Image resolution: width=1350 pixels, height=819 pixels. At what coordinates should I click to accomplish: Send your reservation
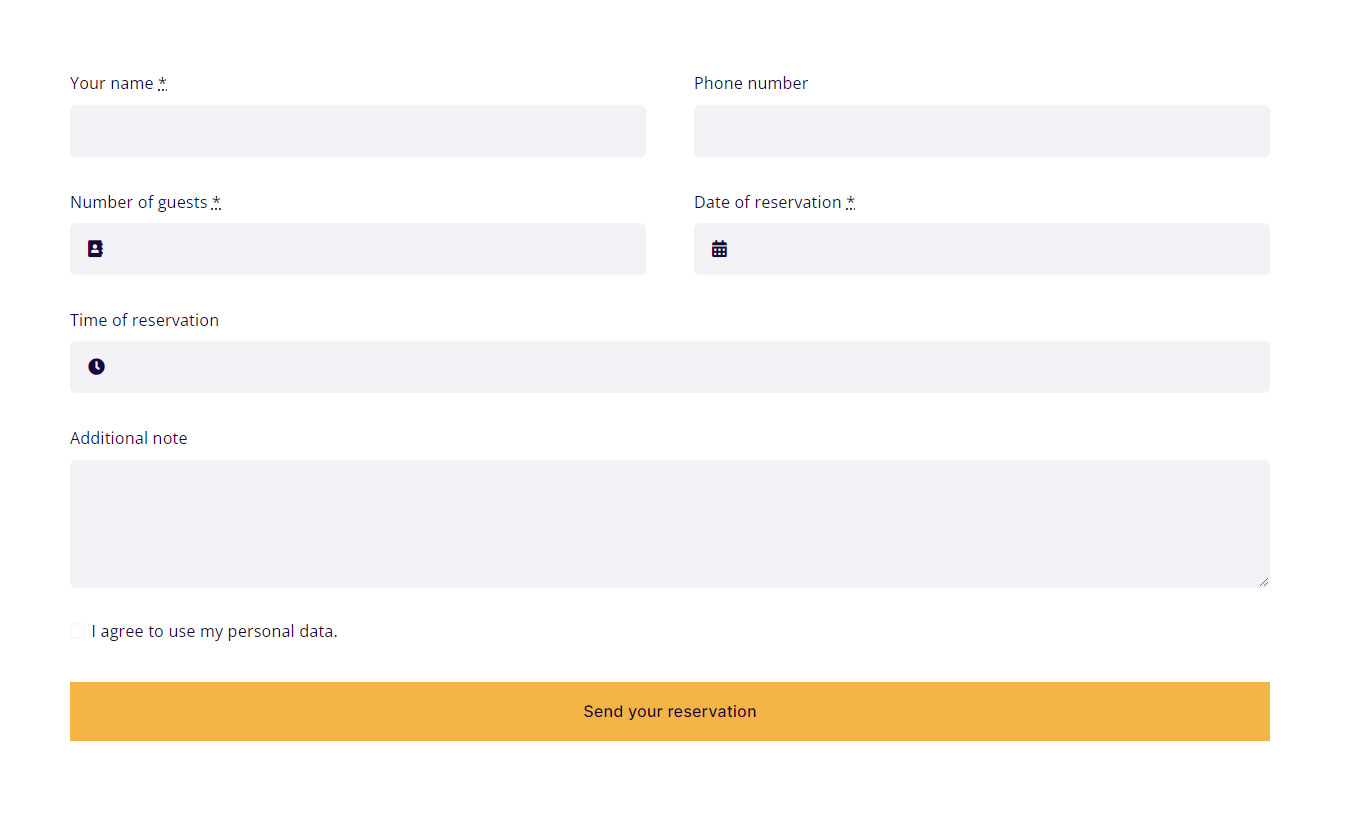point(670,711)
